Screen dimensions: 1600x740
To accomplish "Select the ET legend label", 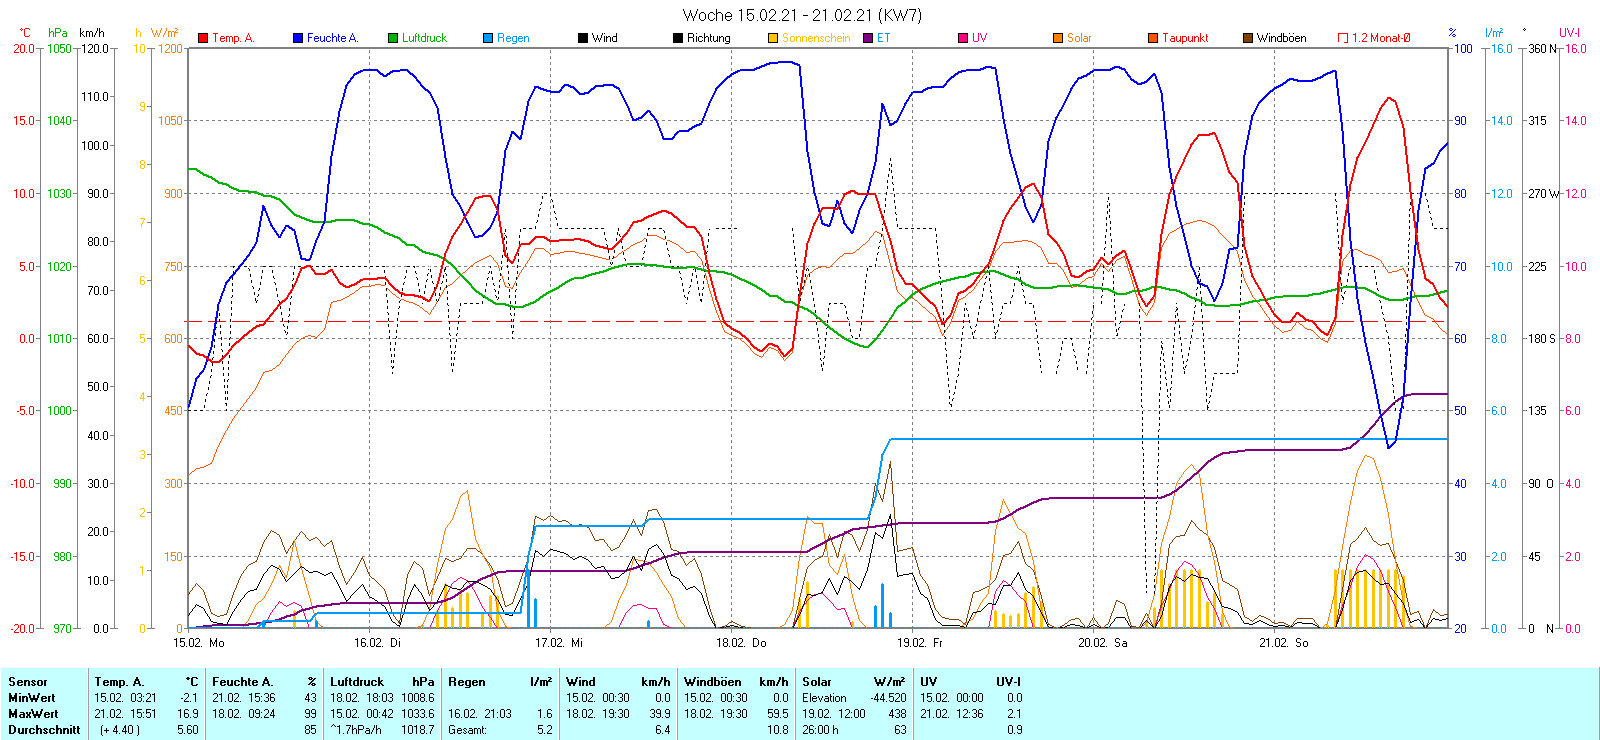I will (883, 38).
